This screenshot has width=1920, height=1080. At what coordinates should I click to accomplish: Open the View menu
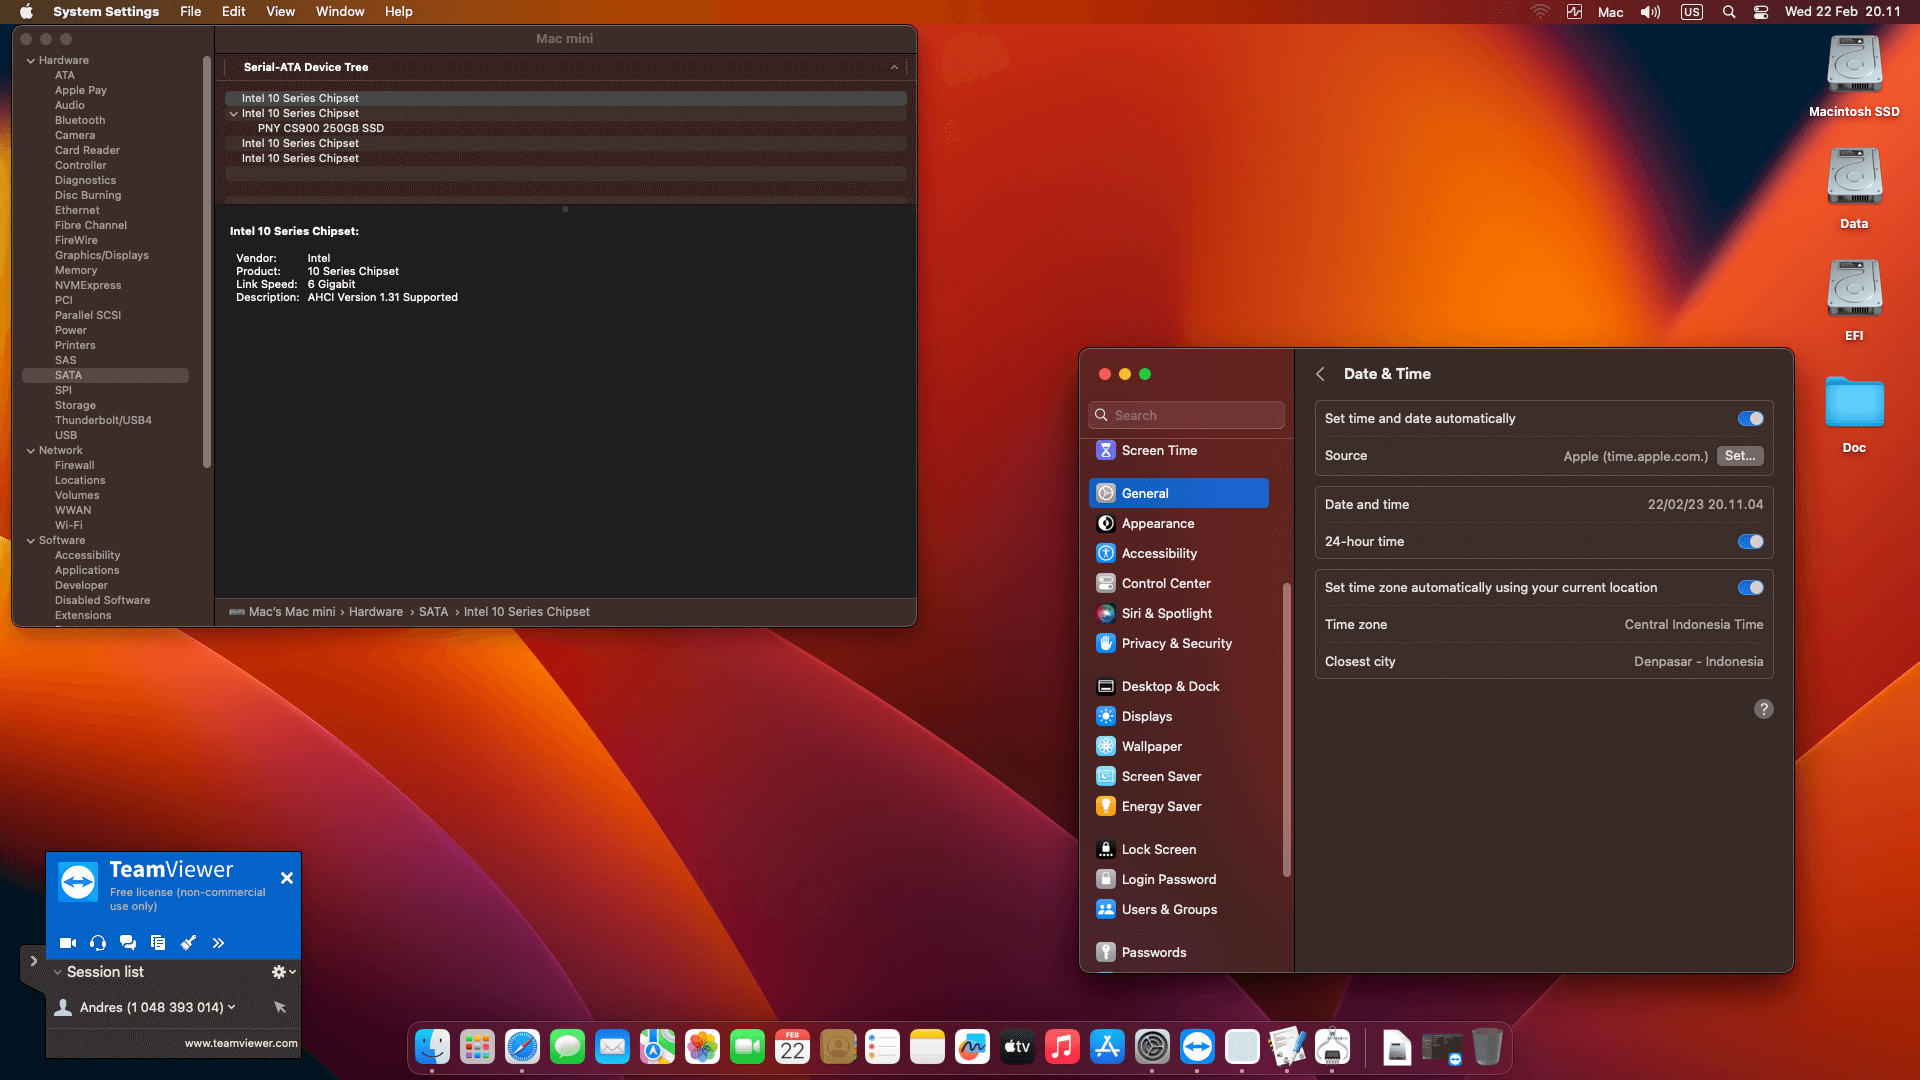(280, 12)
